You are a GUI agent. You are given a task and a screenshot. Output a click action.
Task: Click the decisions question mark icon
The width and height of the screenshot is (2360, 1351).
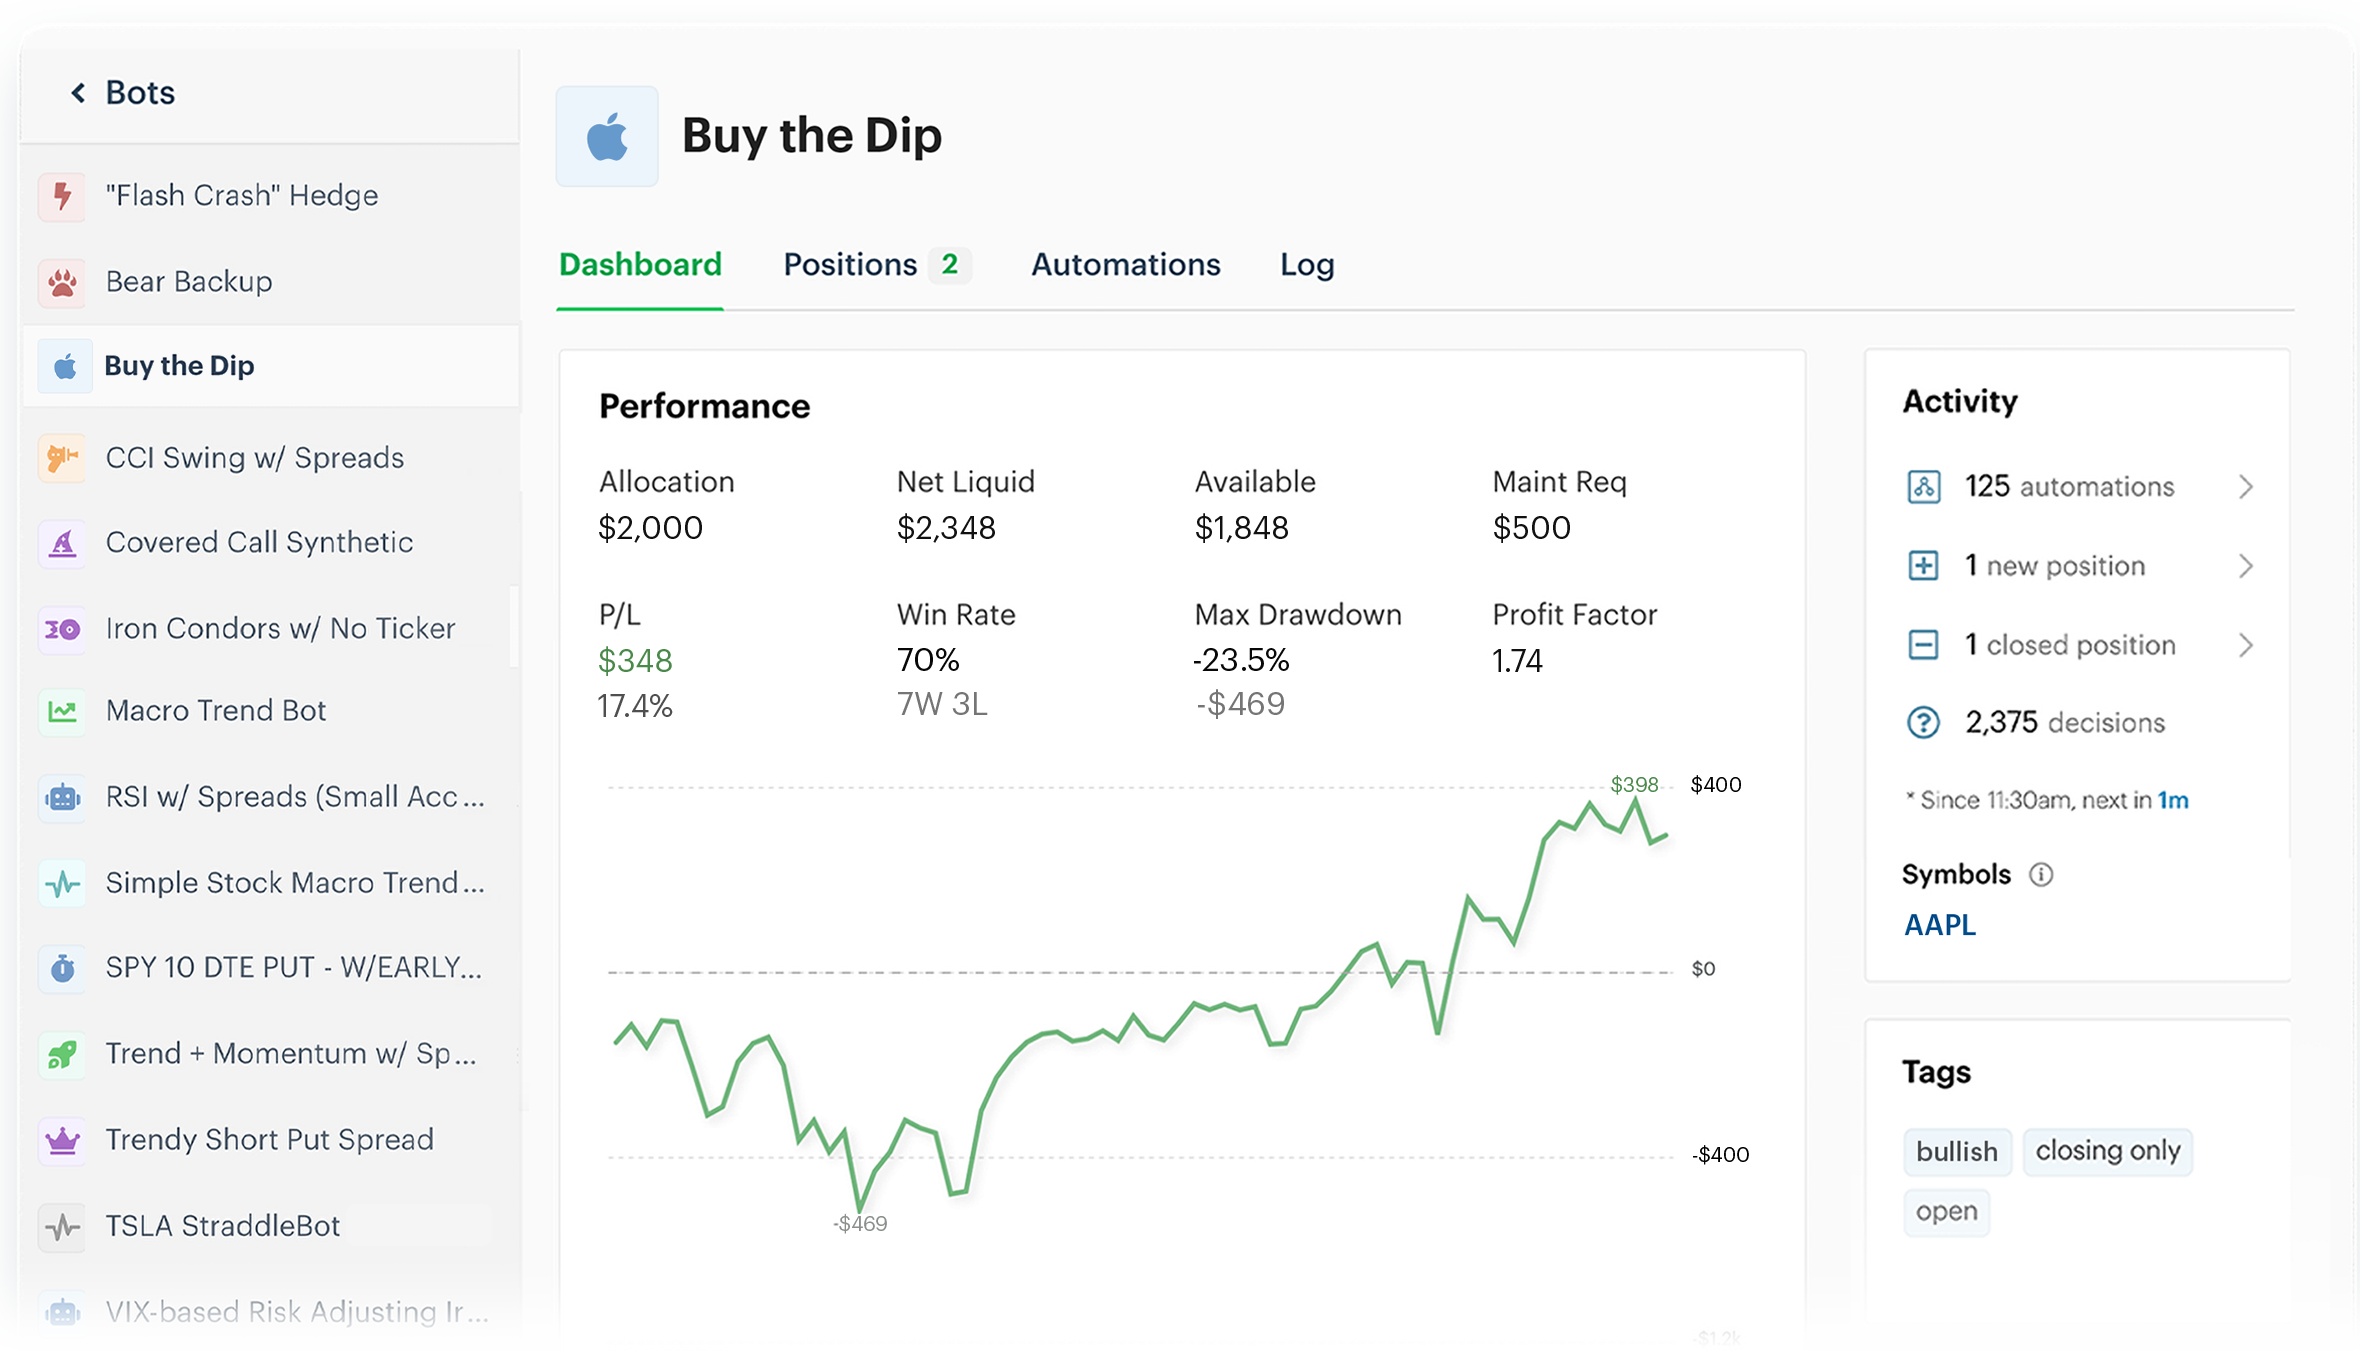coord(1923,722)
